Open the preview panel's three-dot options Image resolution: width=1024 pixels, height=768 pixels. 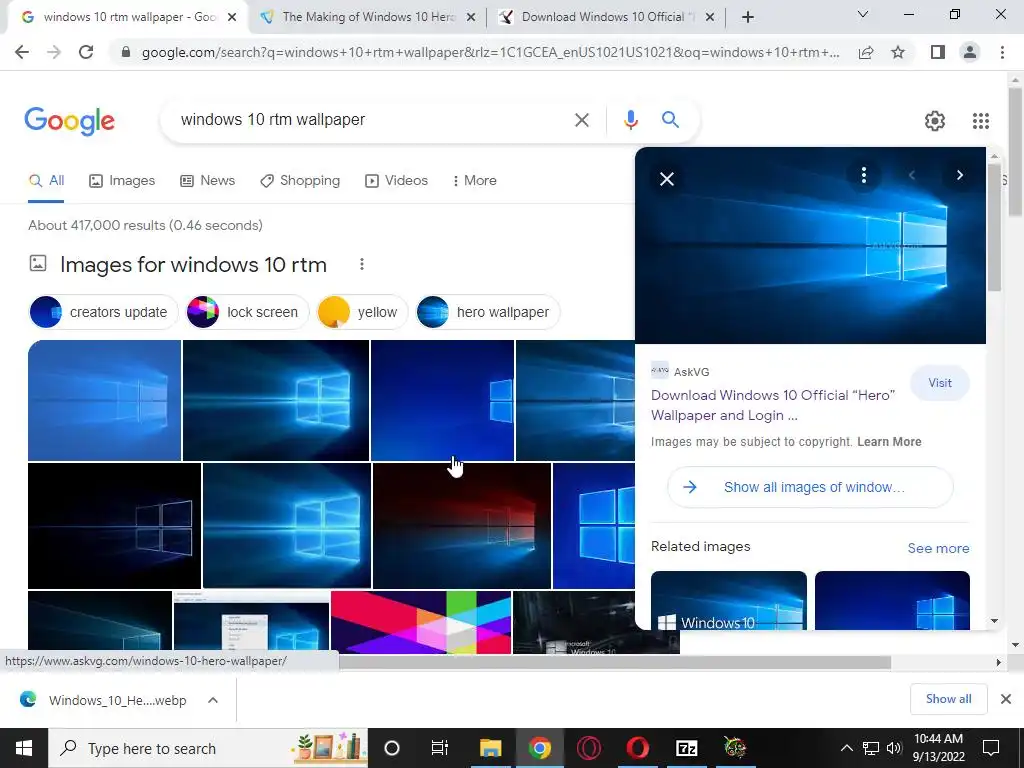pyautogui.click(x=863, y=175)
